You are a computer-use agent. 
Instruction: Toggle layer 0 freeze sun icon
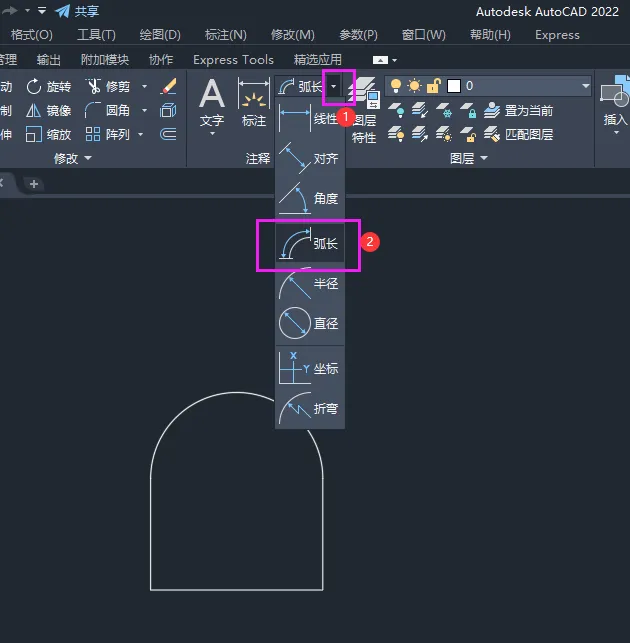coord(414,86)
